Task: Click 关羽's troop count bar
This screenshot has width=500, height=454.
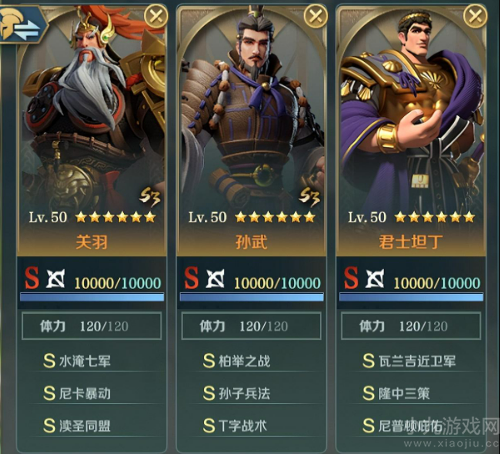Action: tap(92, 297)
